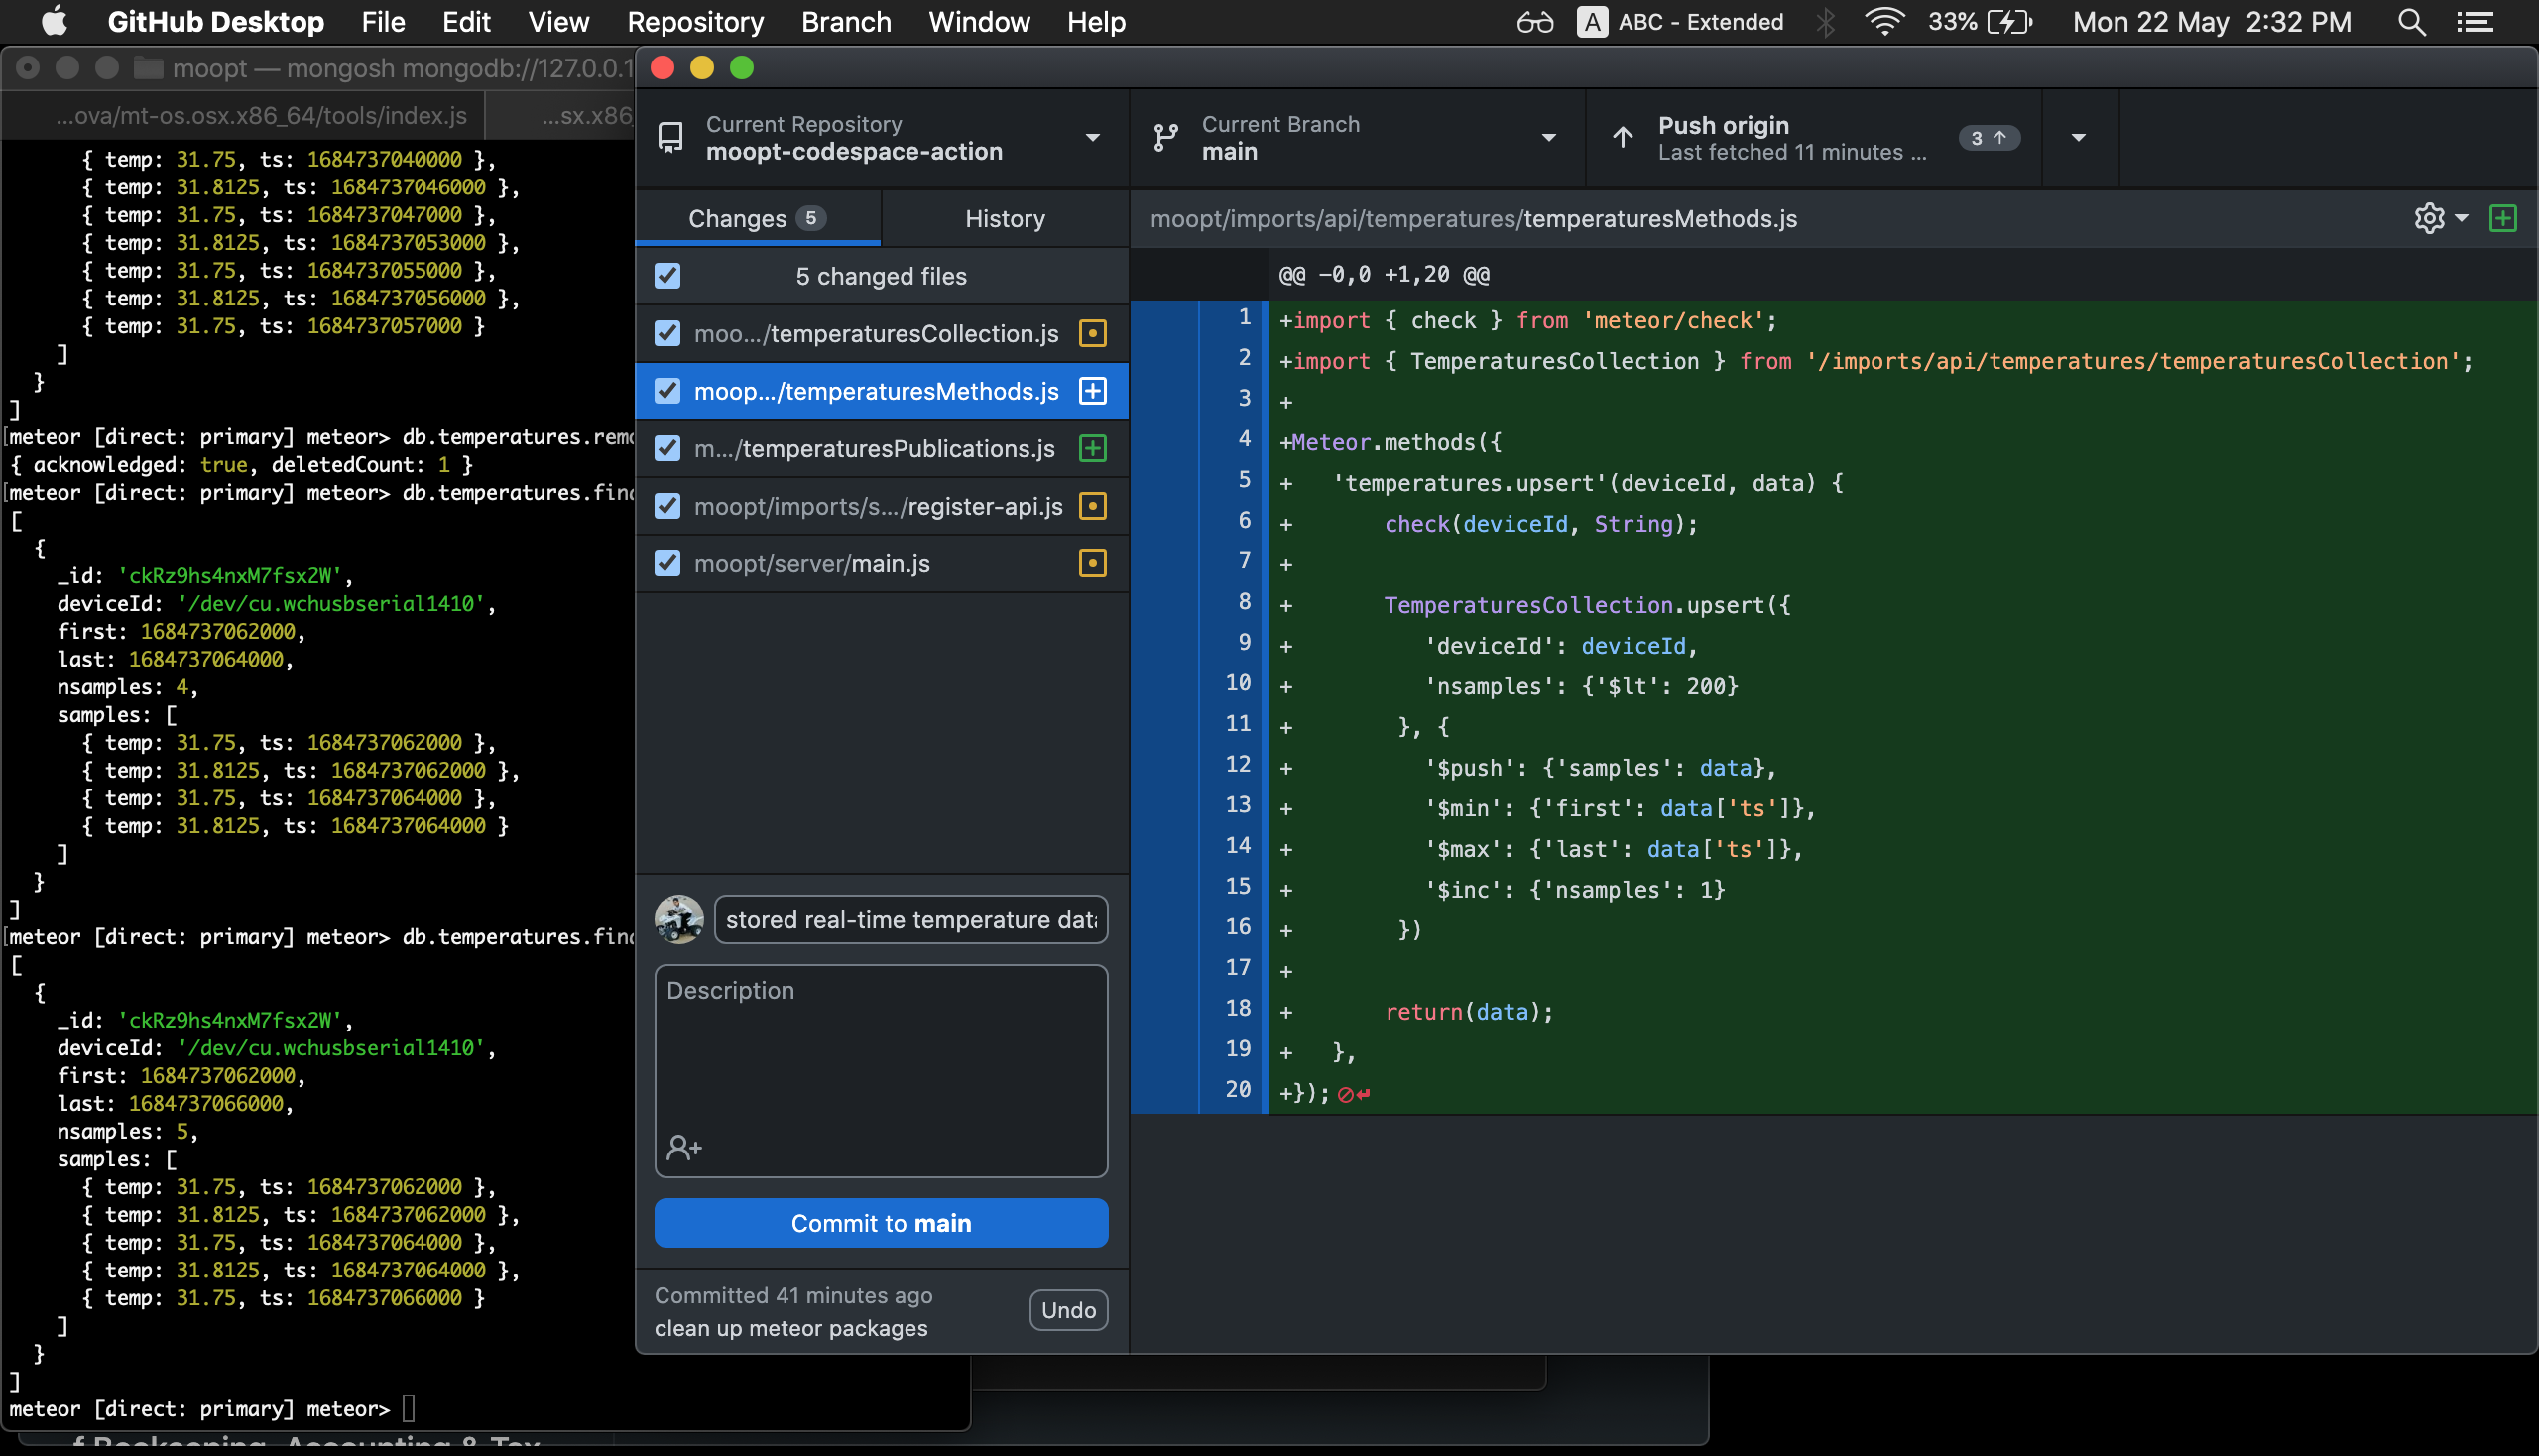Open the Current Repository dropdown
This screenshot has width=2539, height=1456.
point(1092,138)
